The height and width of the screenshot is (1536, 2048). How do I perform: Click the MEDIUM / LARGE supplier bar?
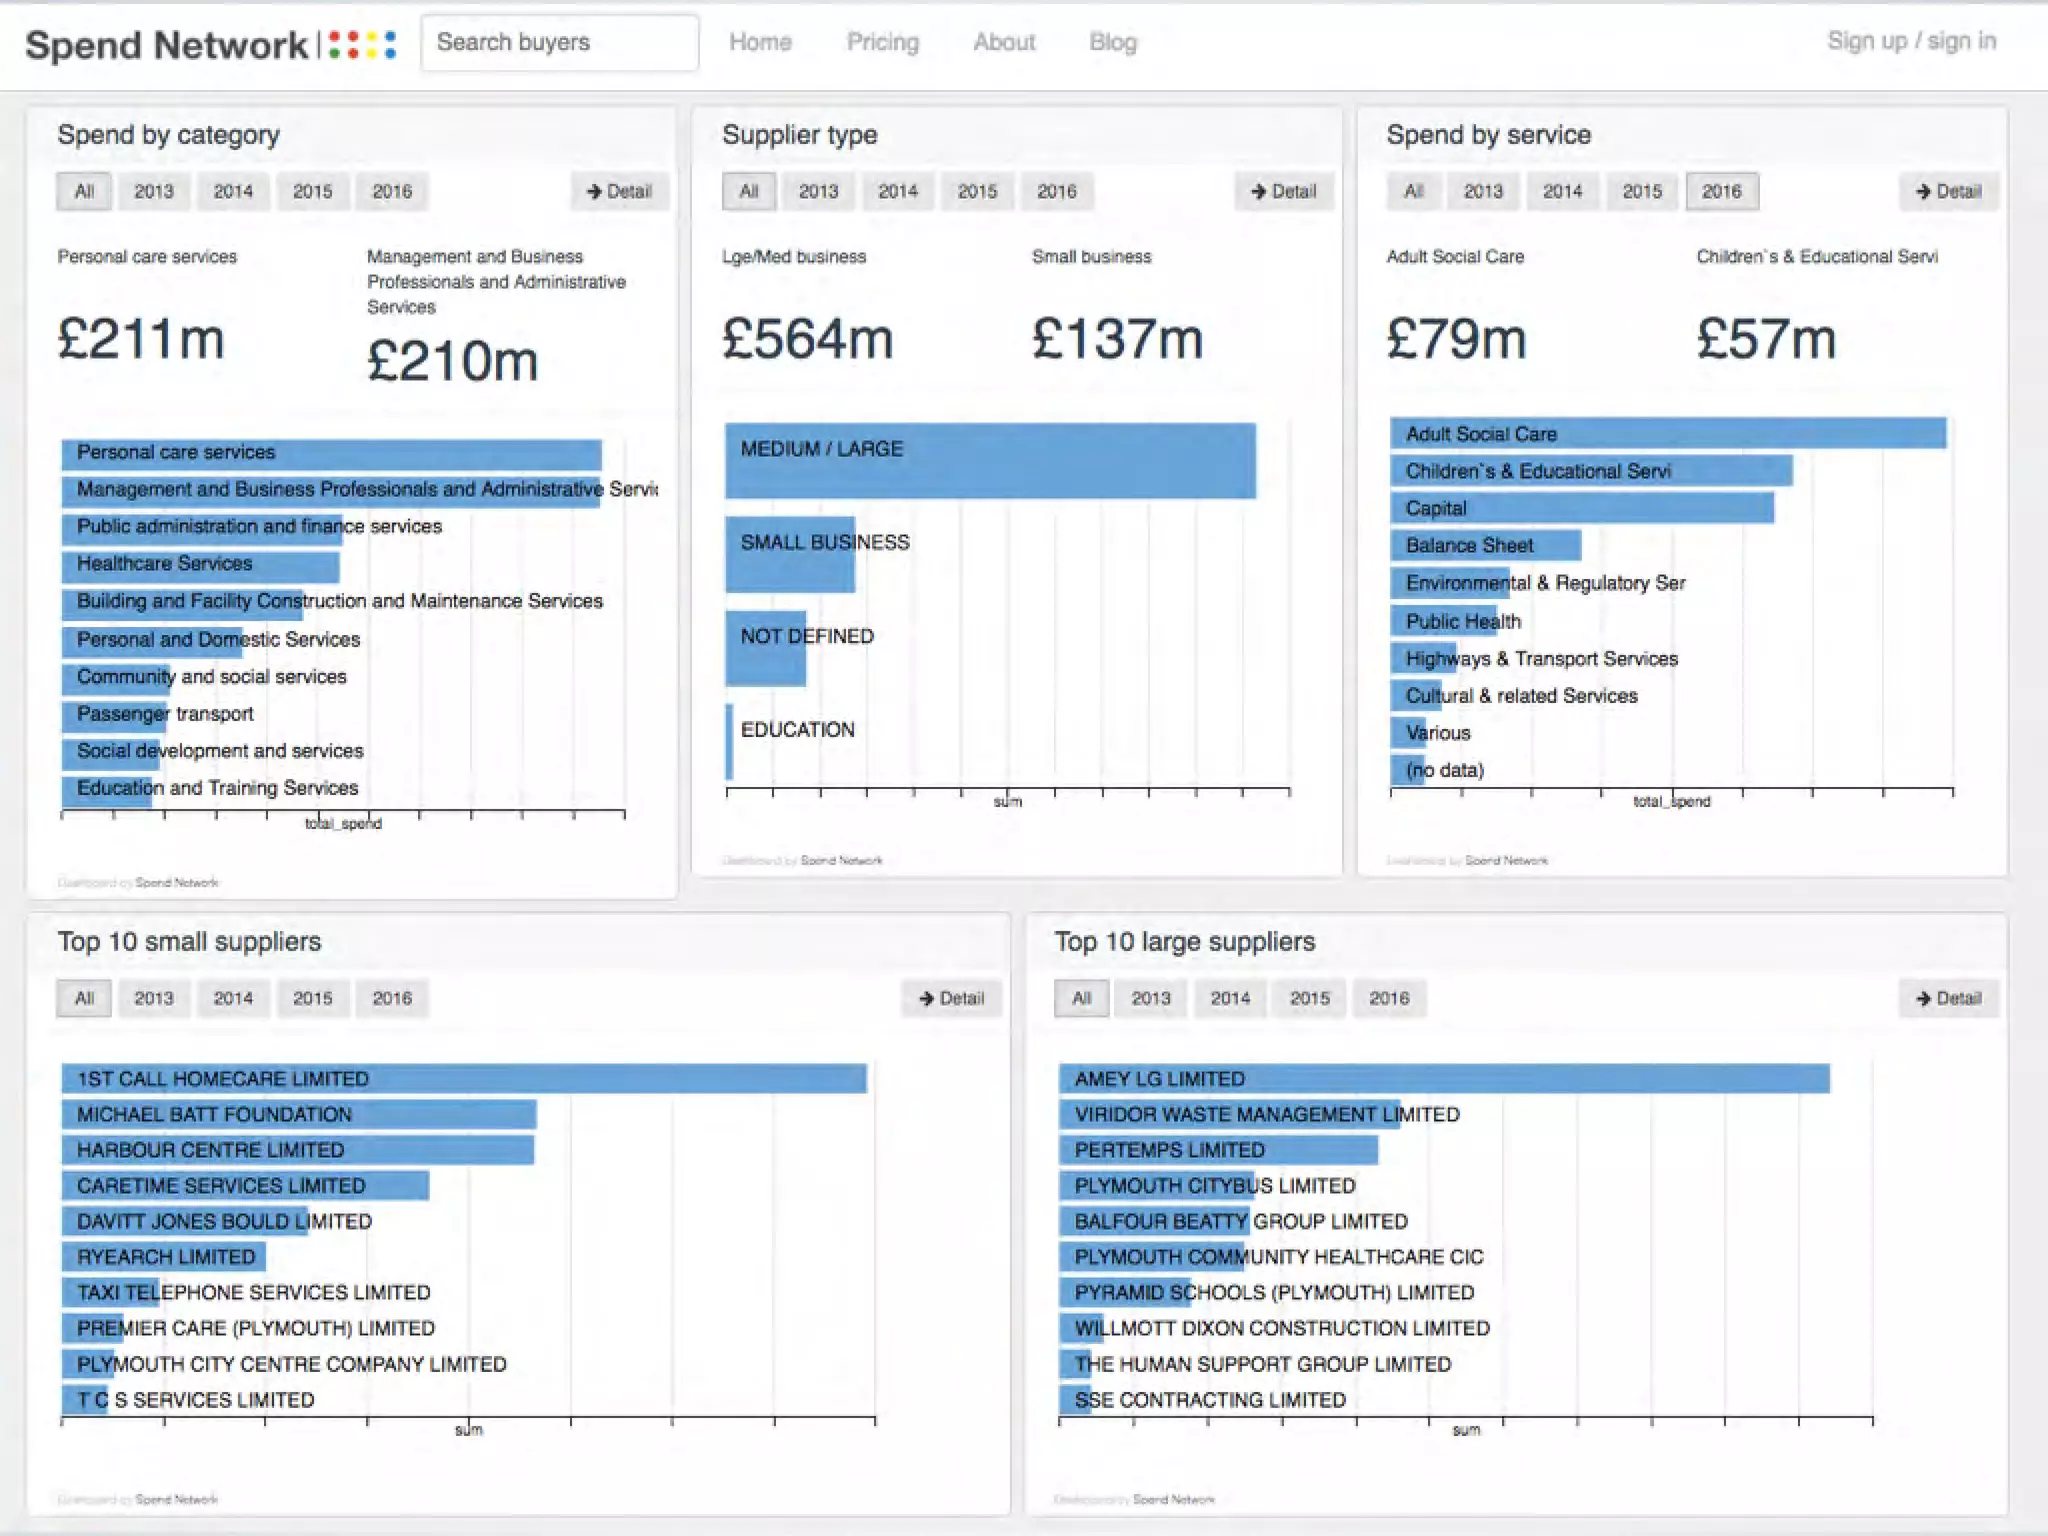point(989,460)
